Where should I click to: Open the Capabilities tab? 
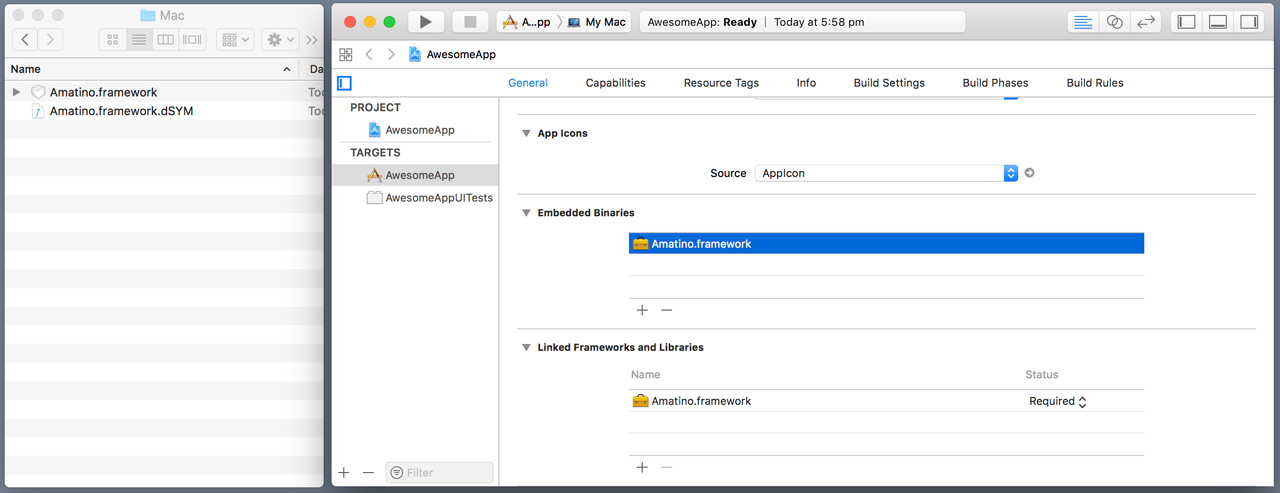615,83
